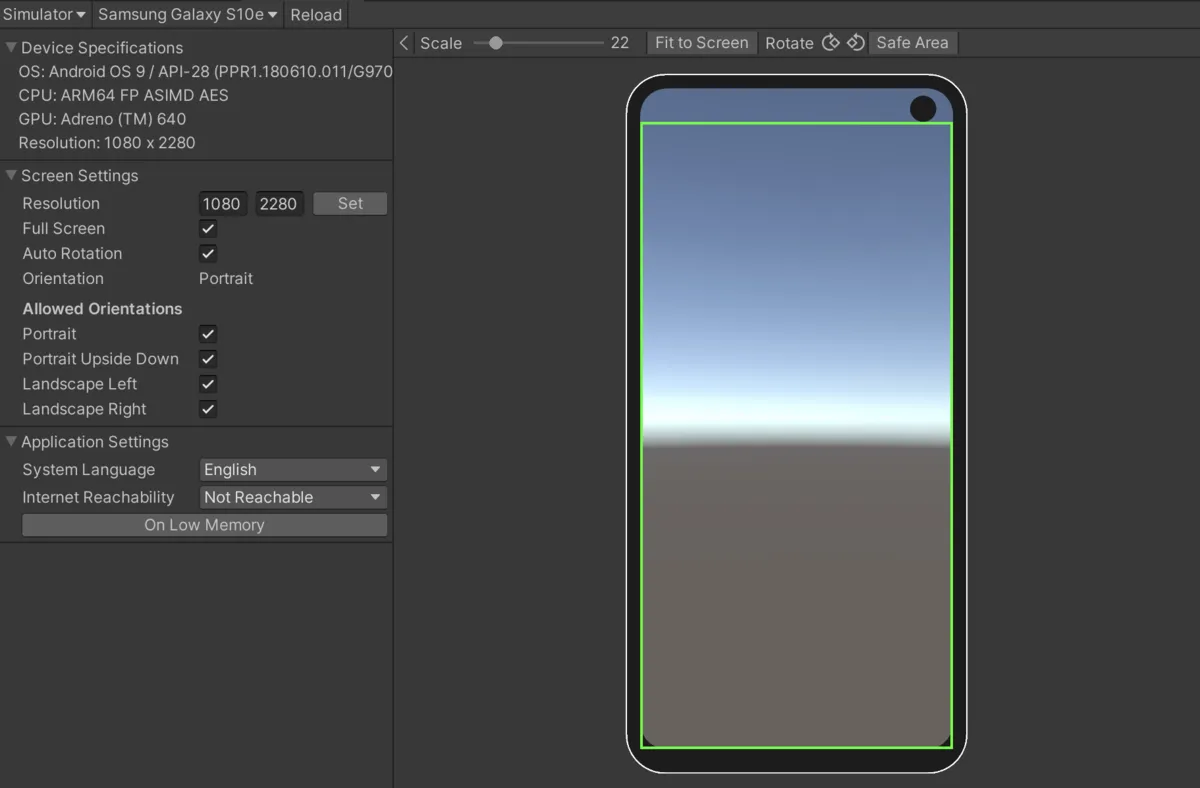Image resolution: width=1200 pixels, height=788 pixels.
Task: Disable the Auto Rotation checkbox
Action: pyautogui.click(x=208, y=254)
